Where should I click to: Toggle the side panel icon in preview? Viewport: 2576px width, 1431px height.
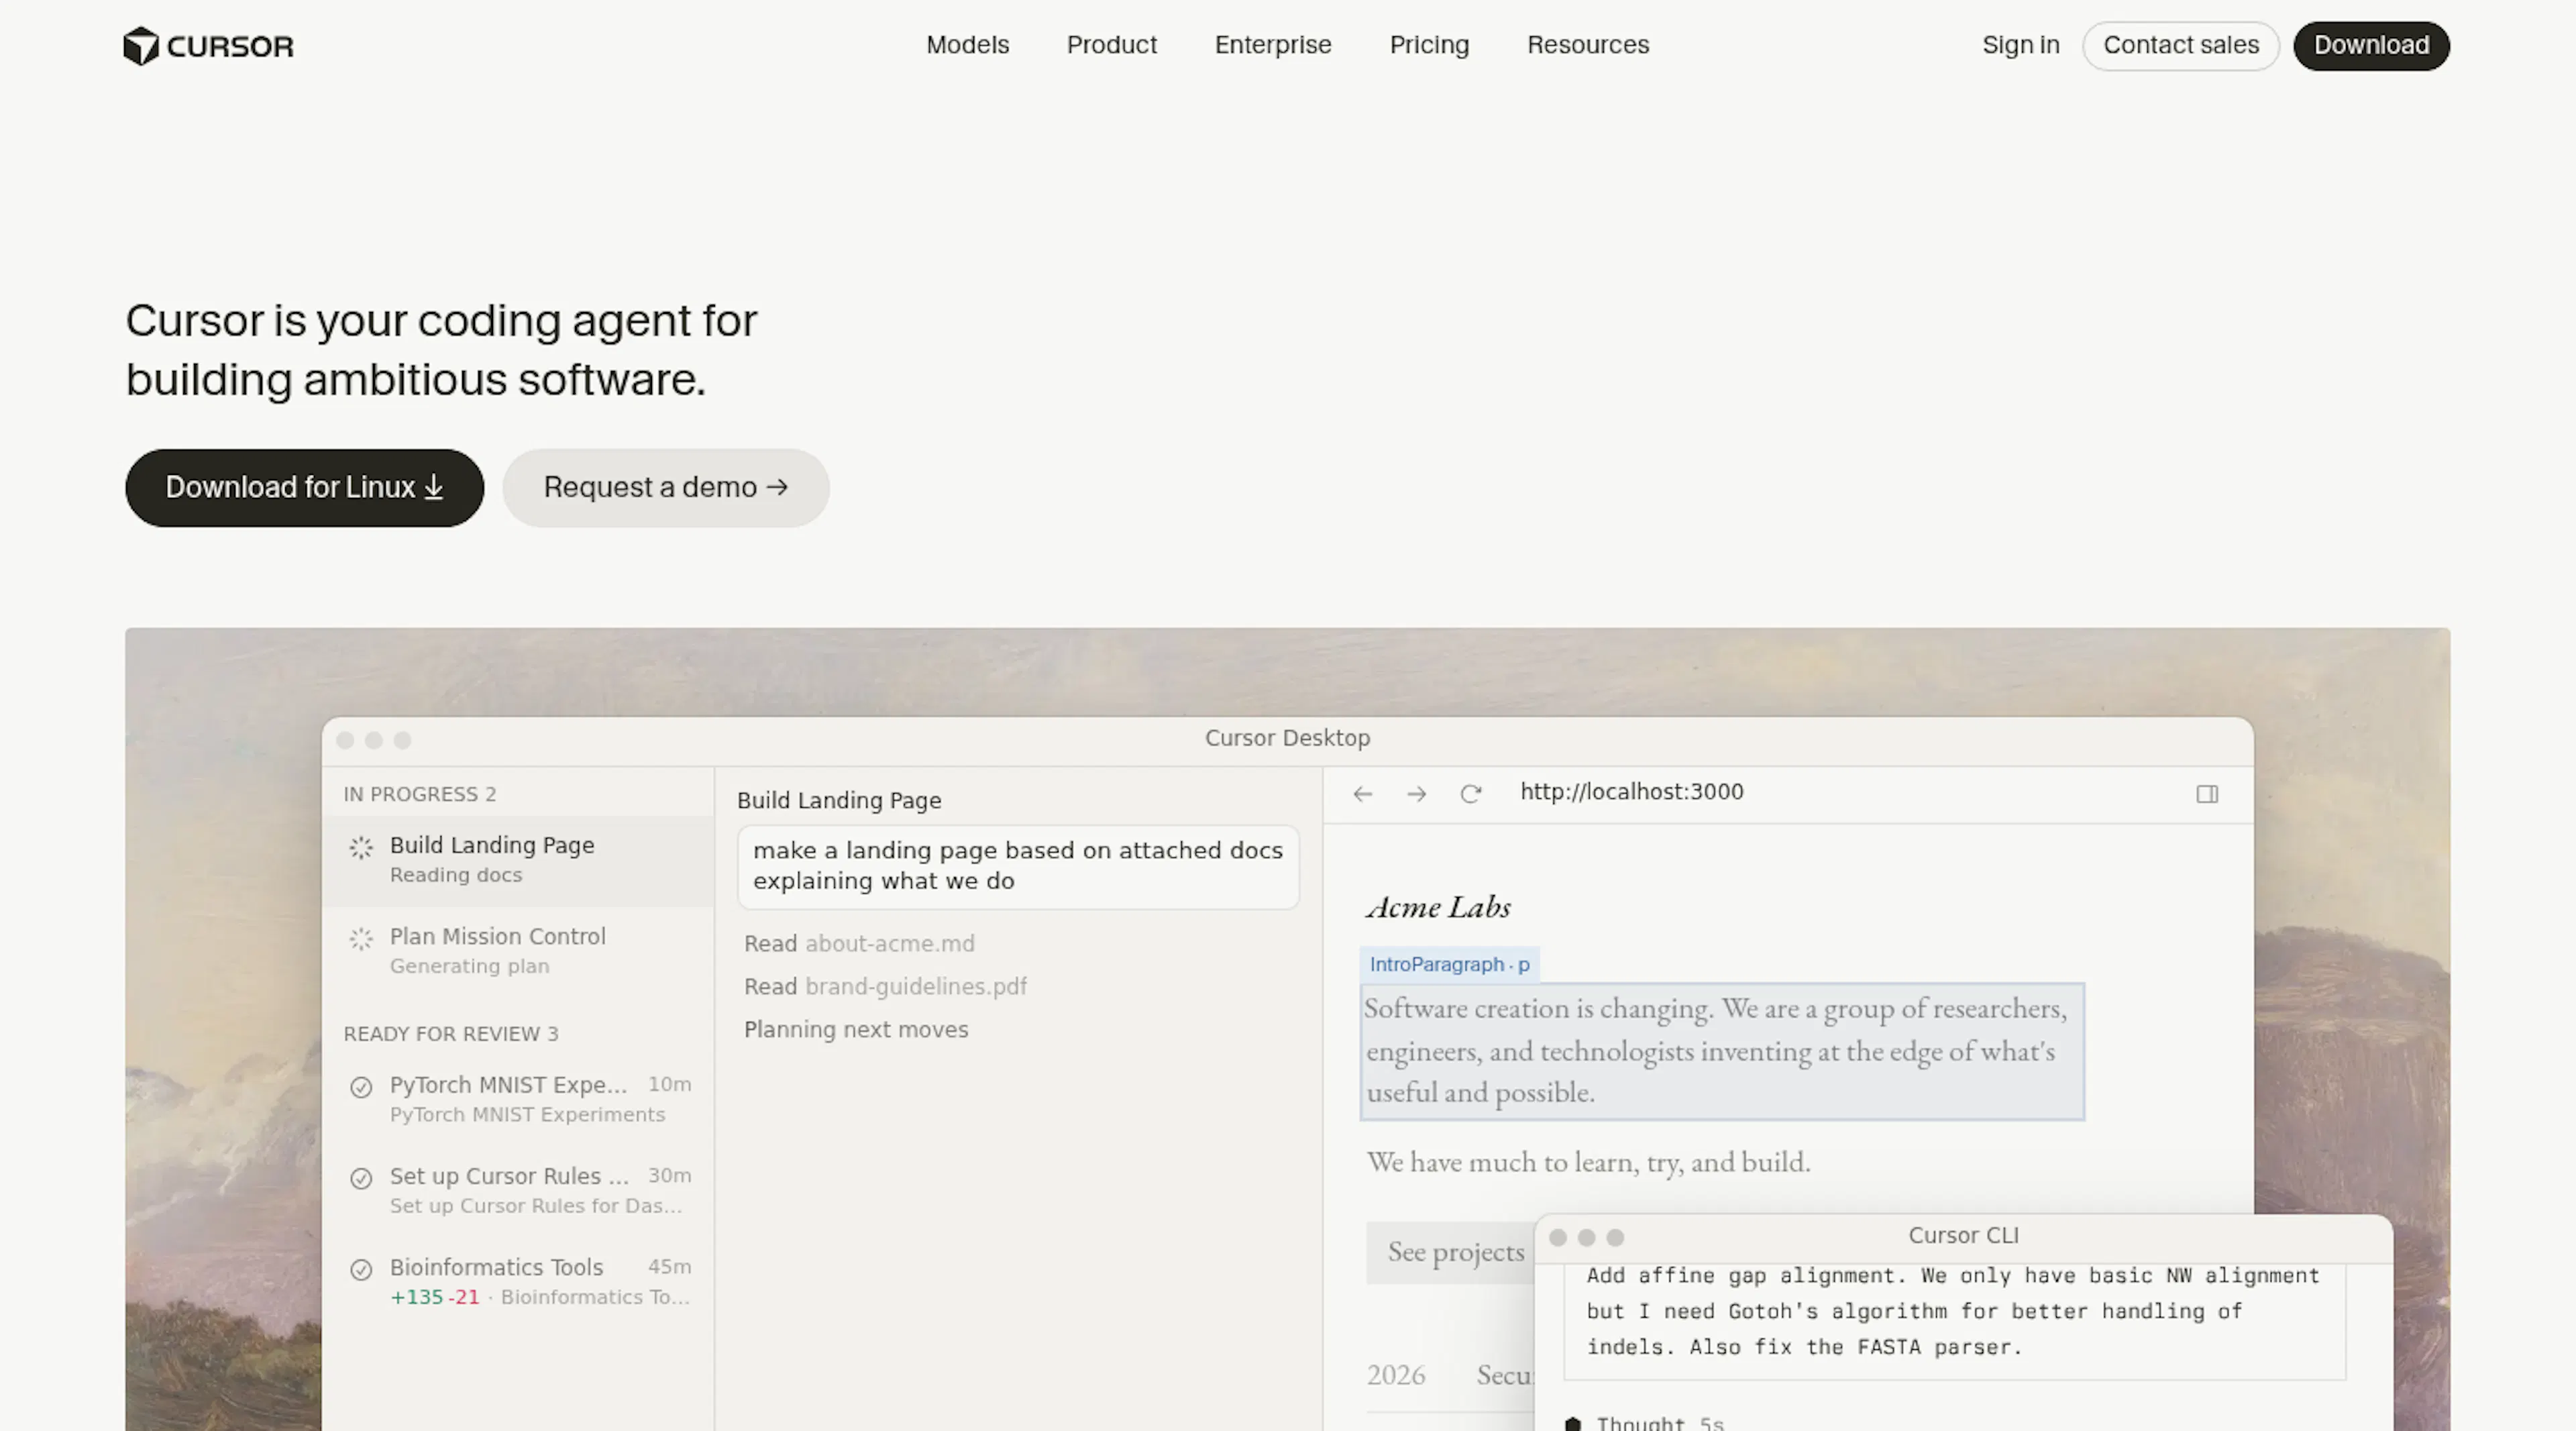(2207, 794)
